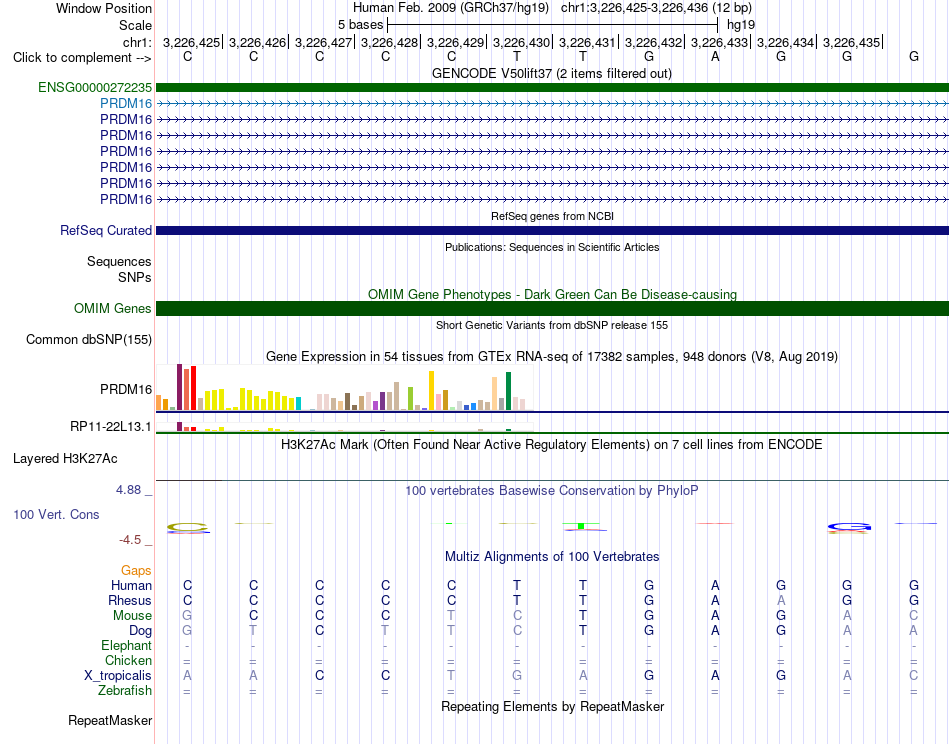Click the dark blue RefSeq Curated bar
The height and width of the screenshot is (744, 950).
pyautogui.click(x=552, y=230)
